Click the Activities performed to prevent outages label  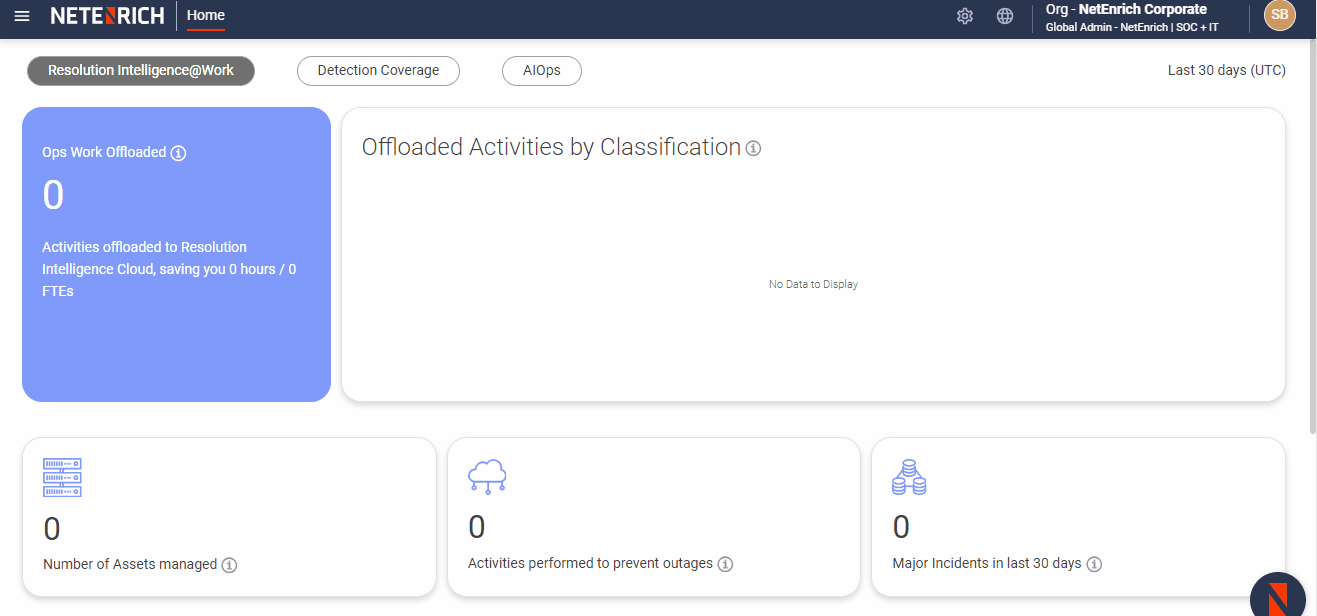(590, 564)
